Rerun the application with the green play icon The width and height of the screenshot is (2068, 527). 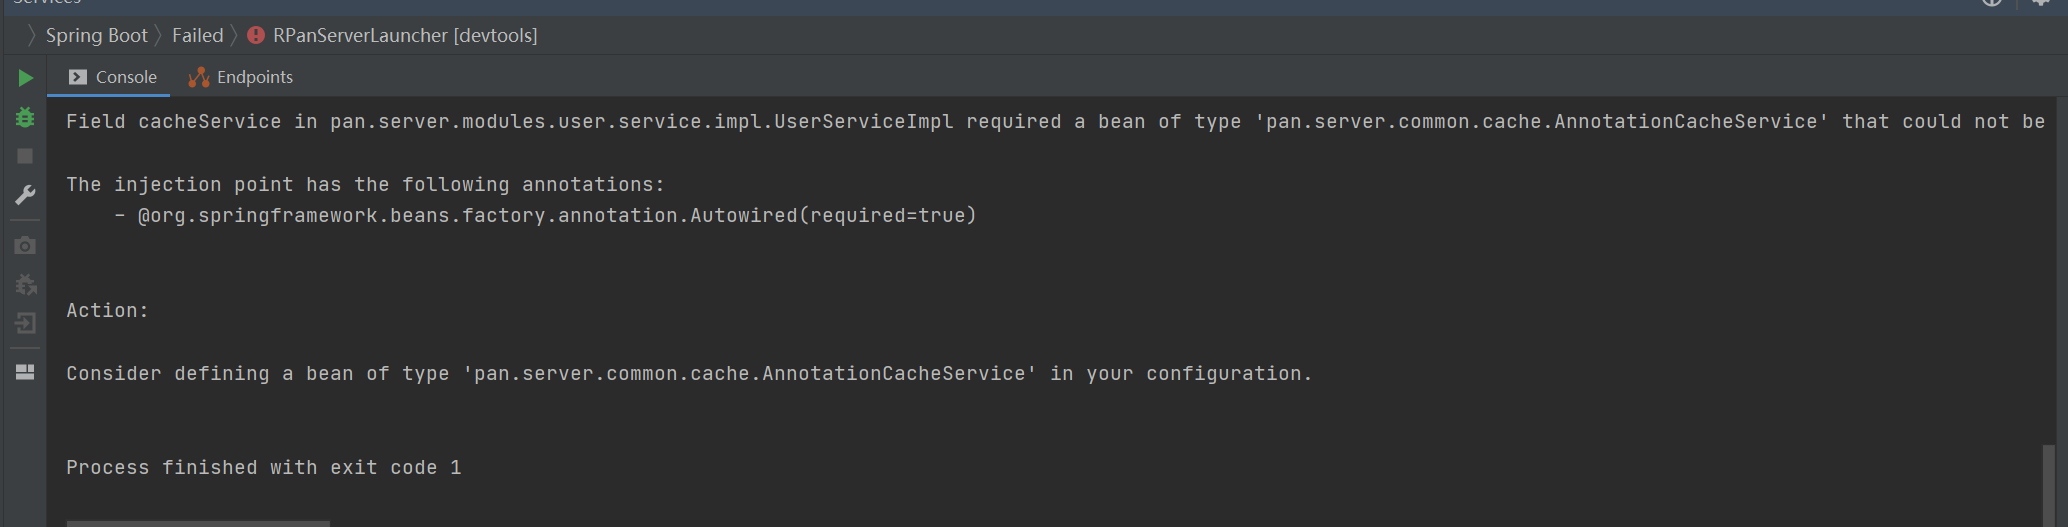26,78
